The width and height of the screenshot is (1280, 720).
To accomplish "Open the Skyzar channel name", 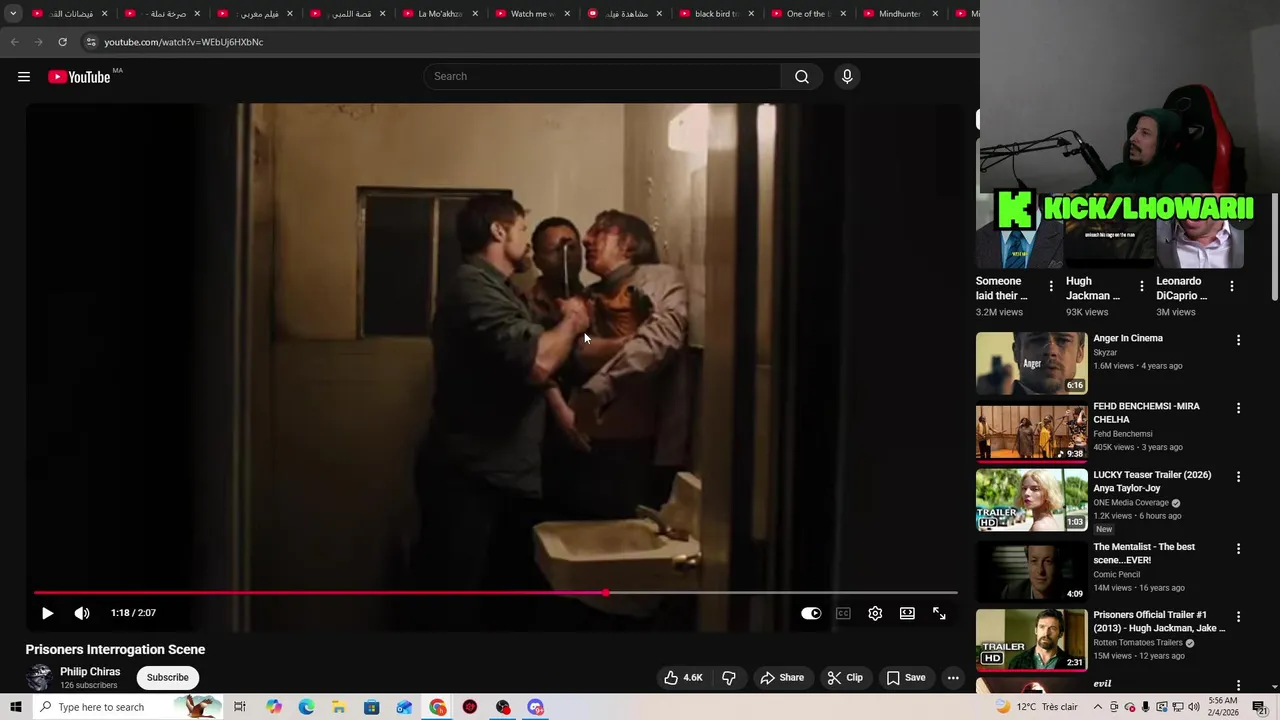I will point(1105,353).
